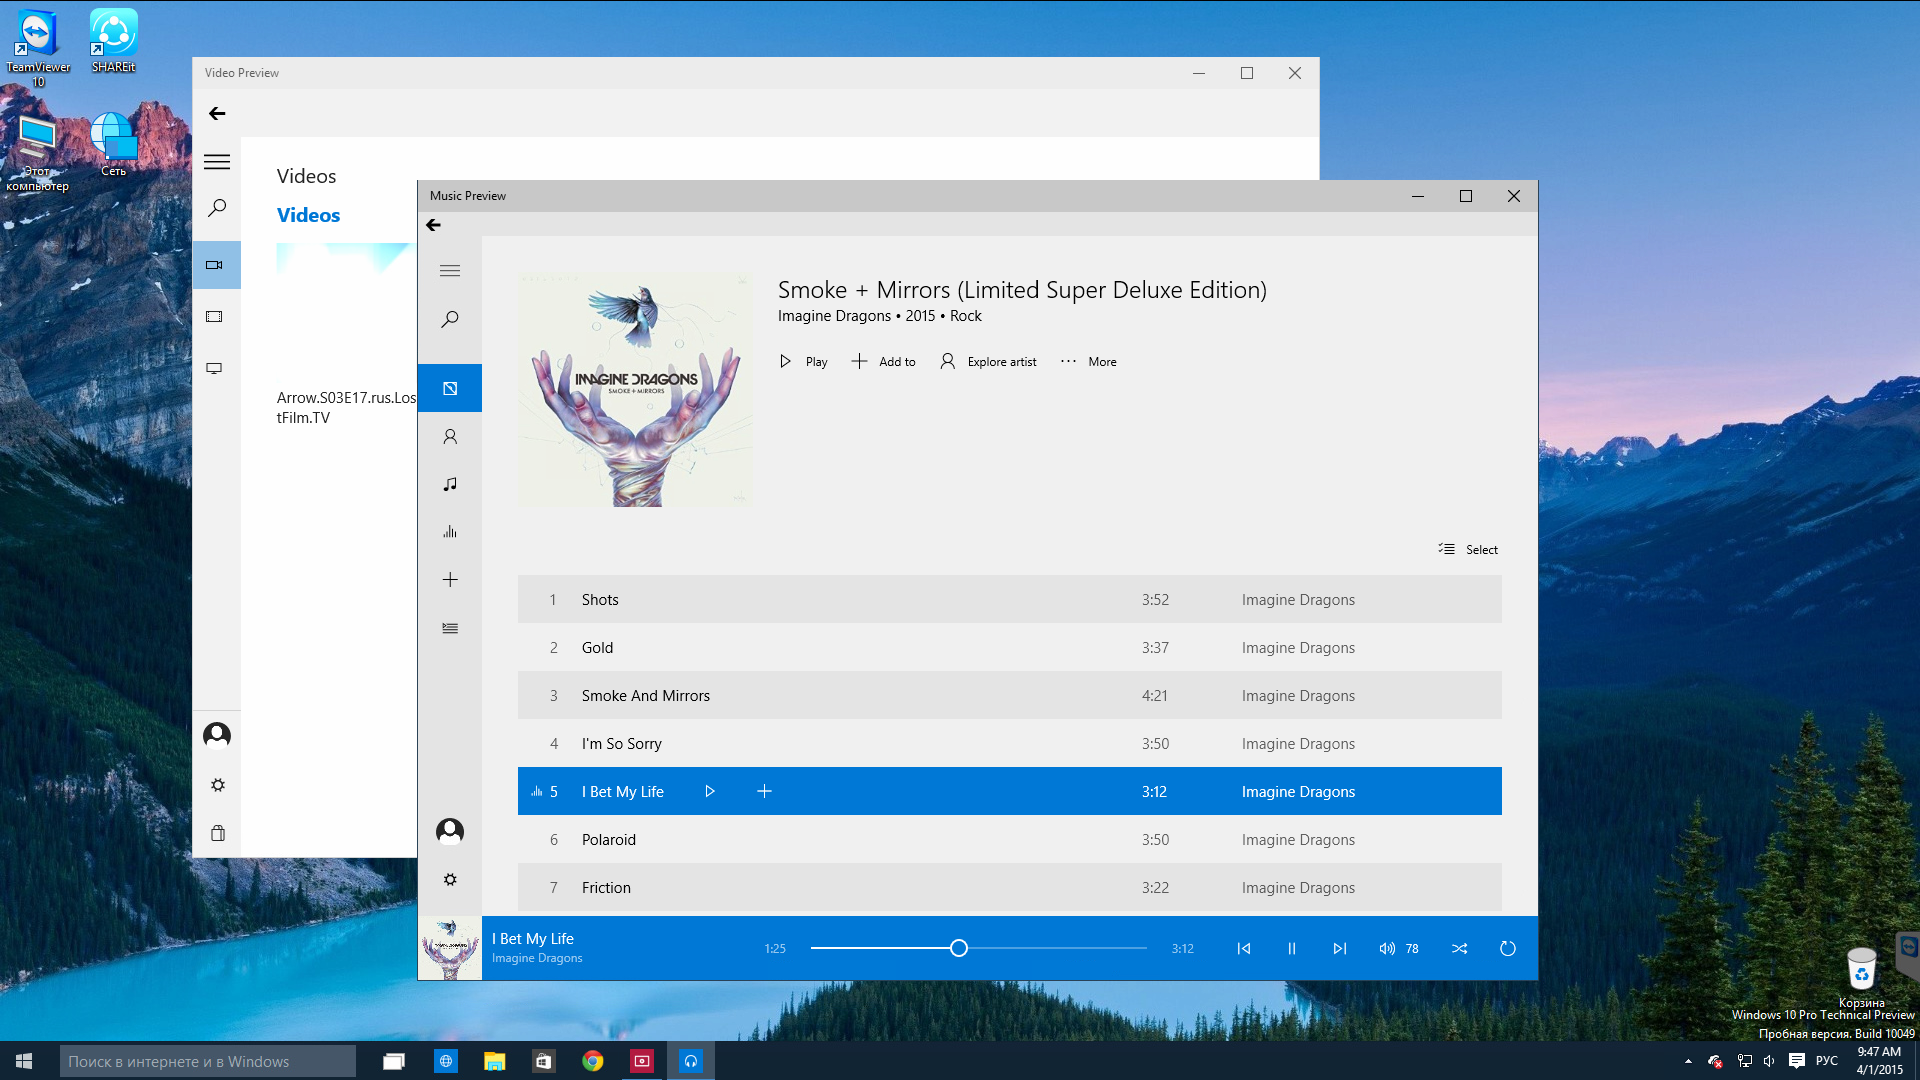Select the Albums icon in Music sidebar
This screenshot has width=1920, height=1080.
coord(450,388)
